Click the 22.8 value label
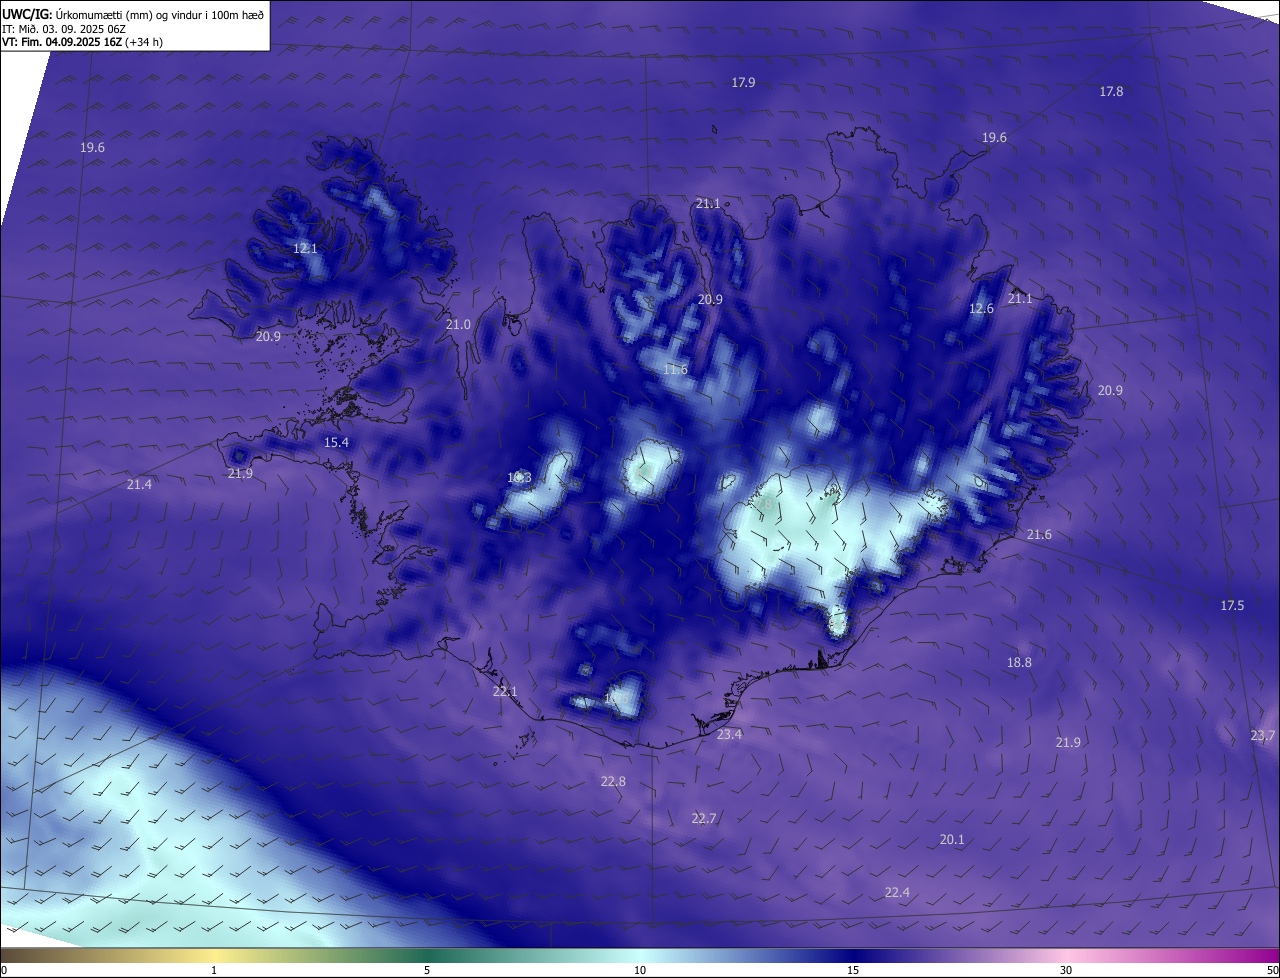Viewport: 1280px width, 978px height. 613,781
